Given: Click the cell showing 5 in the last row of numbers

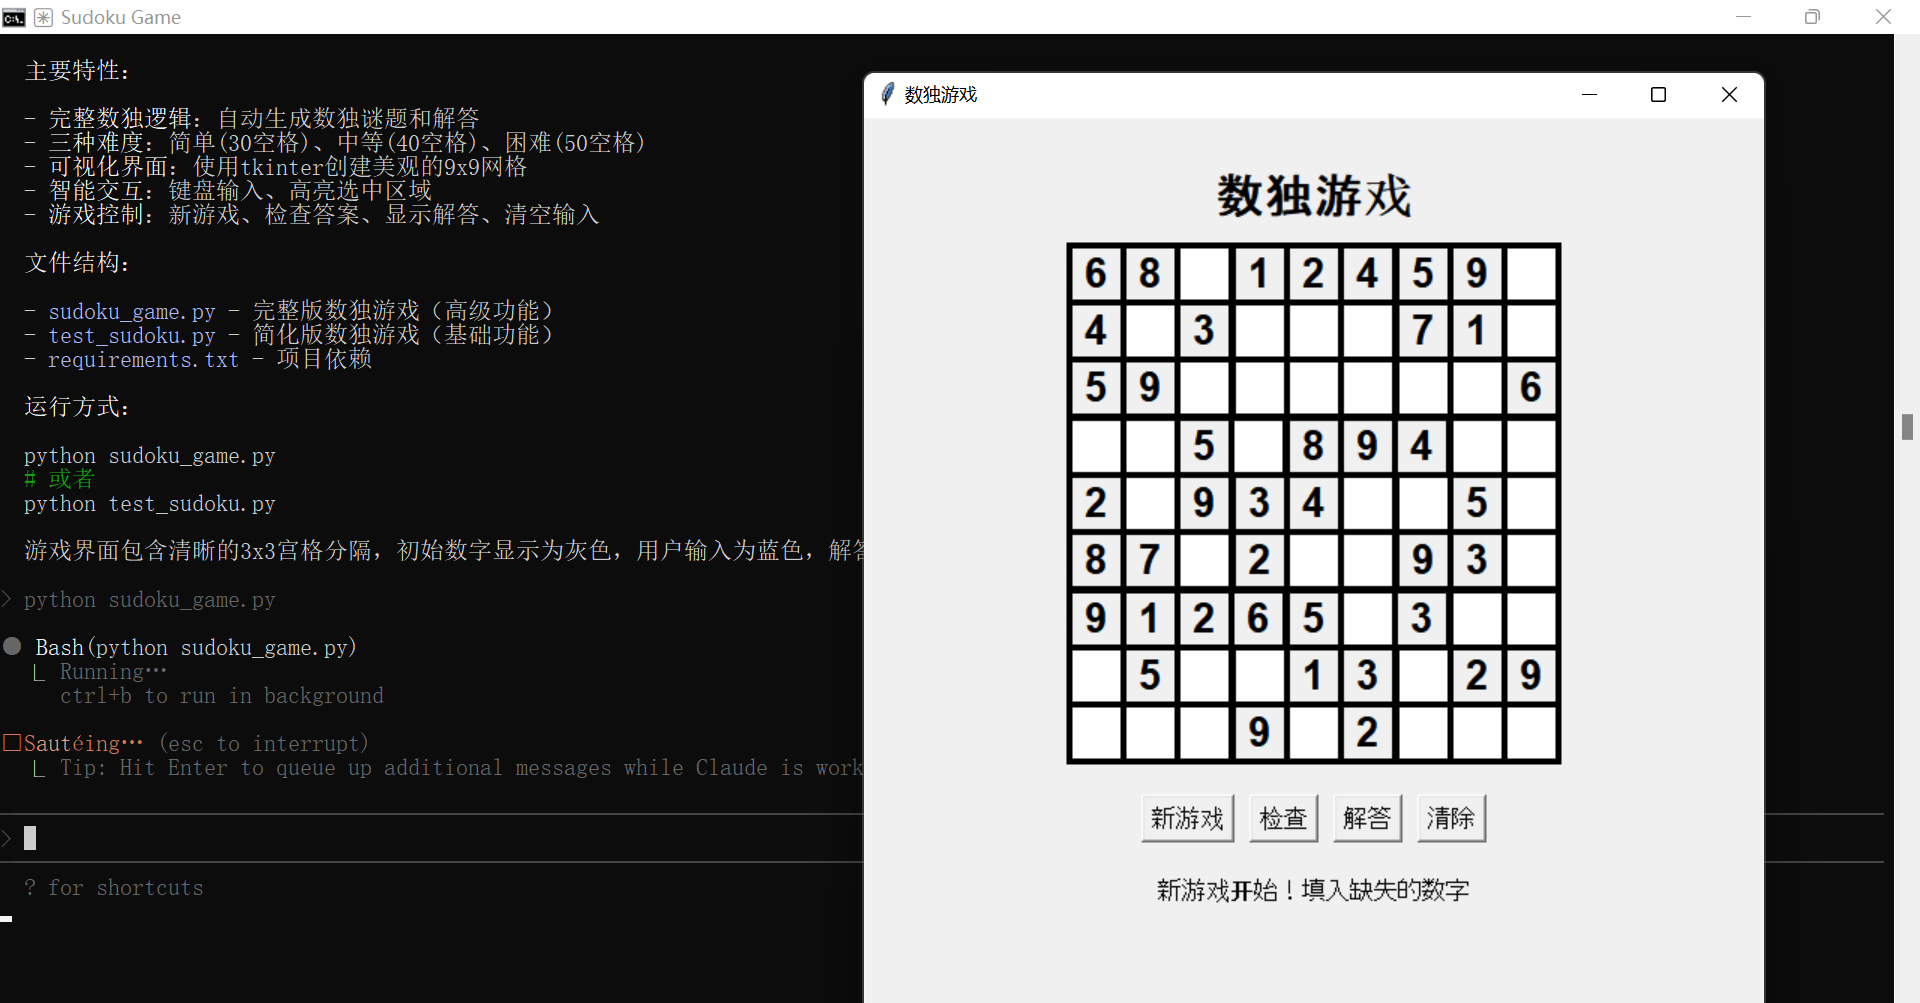Looking at the screenshot, I should [1150, 675].
